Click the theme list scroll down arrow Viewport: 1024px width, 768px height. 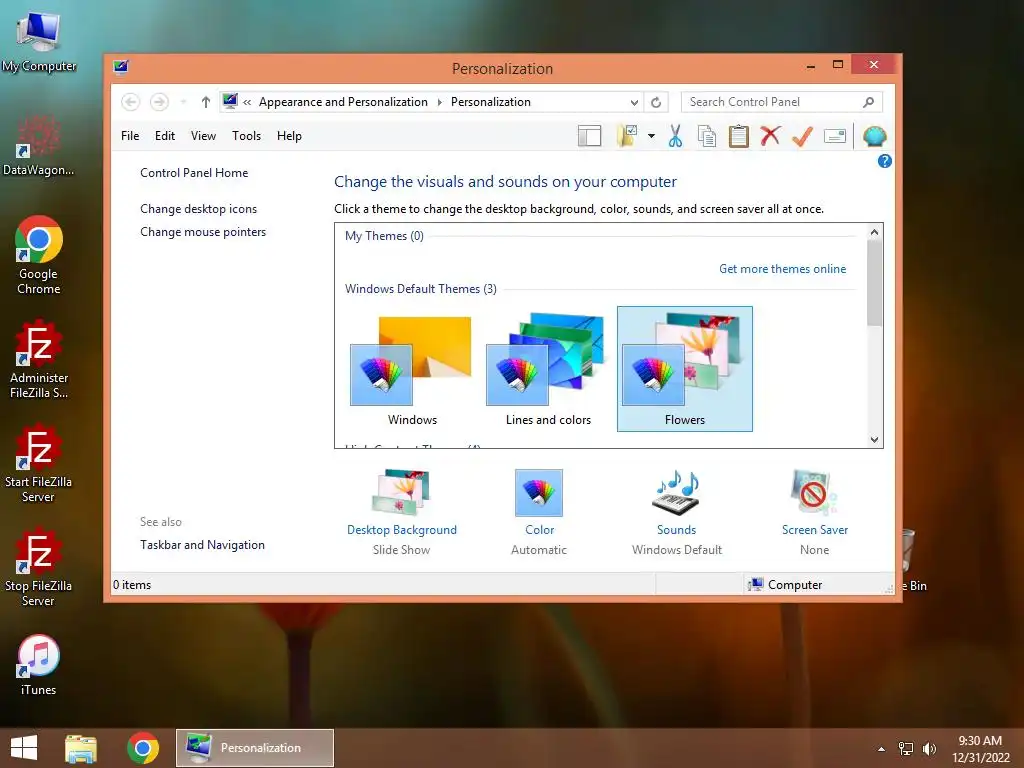[x=874, y=440]
